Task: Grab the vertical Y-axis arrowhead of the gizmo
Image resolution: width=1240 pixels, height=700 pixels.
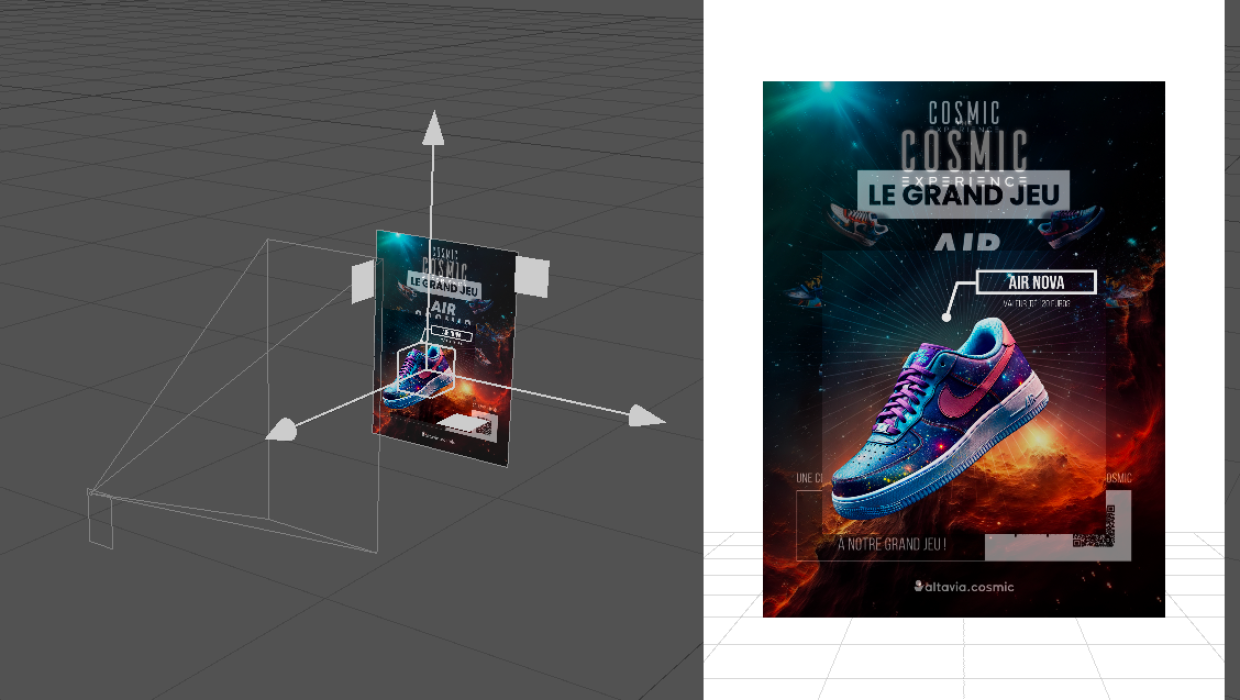Action: click(433, 130)
